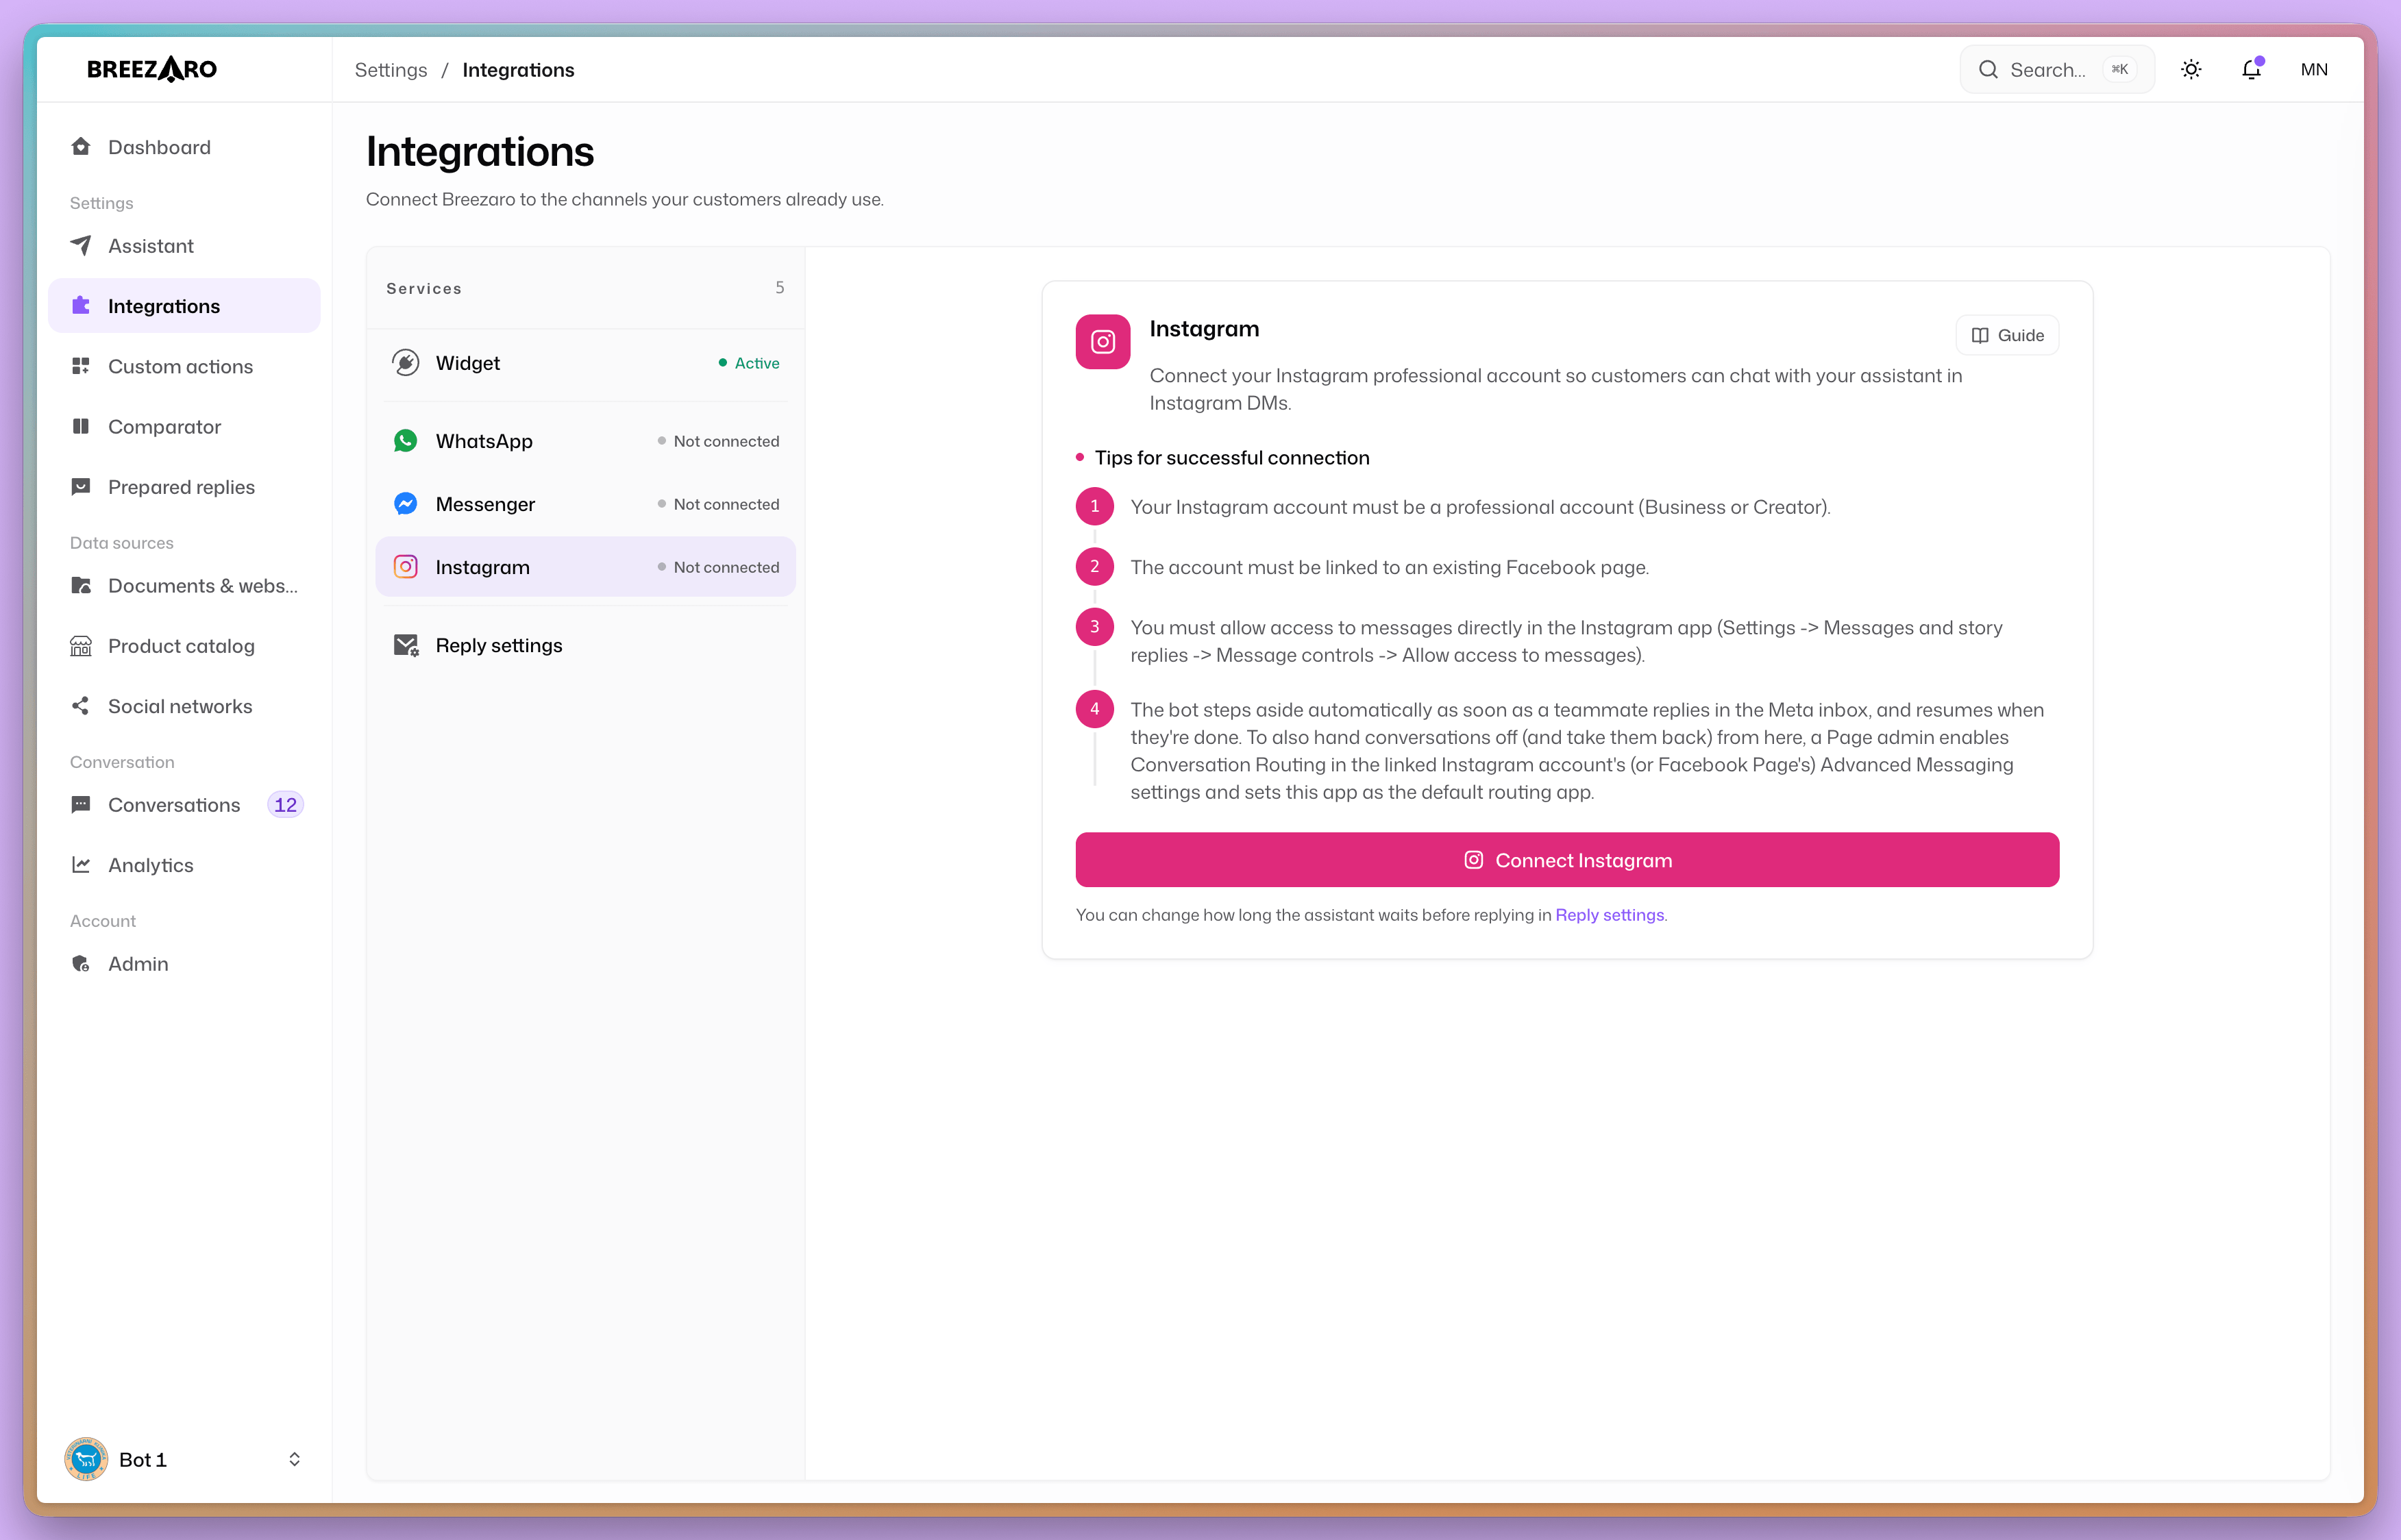Open the notifications bell
The image size is (2401, 1540).
point(2250,69)
